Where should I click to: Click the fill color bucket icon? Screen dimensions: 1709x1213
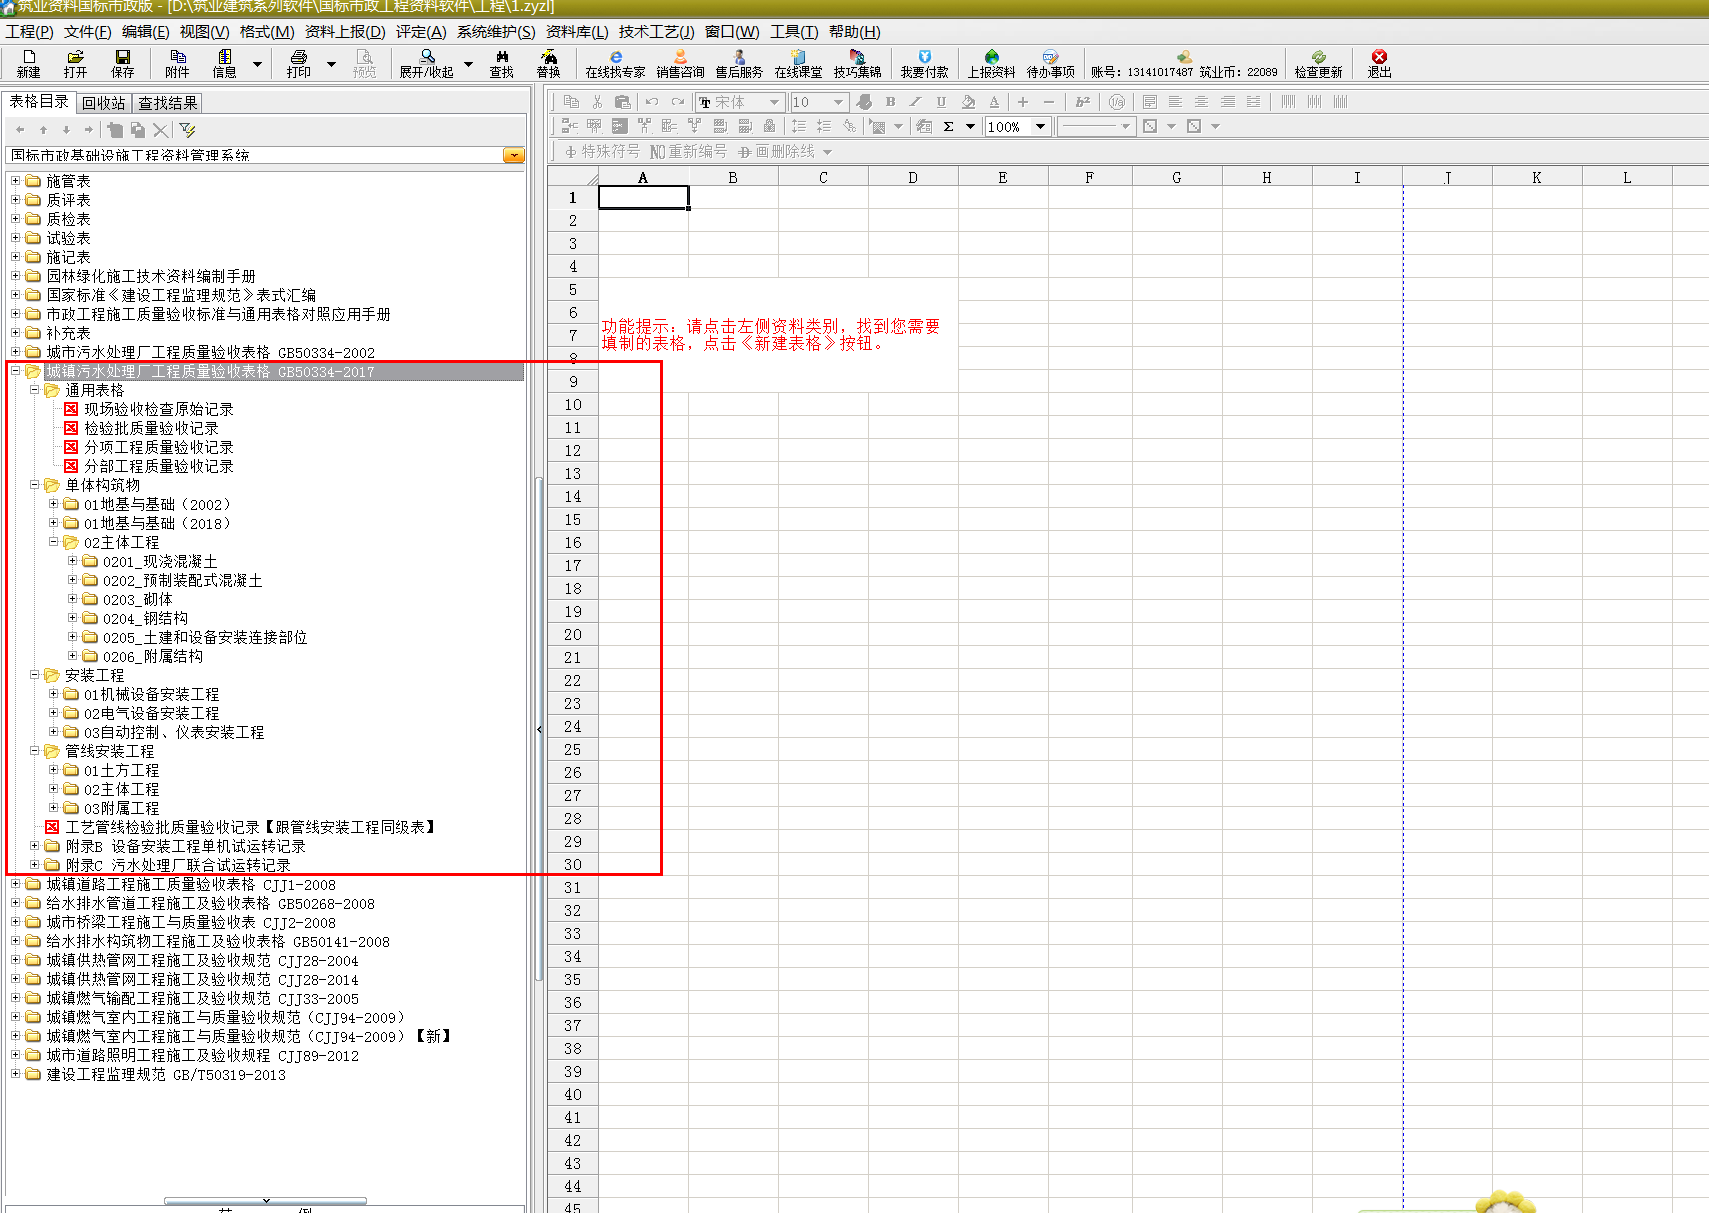968,102
